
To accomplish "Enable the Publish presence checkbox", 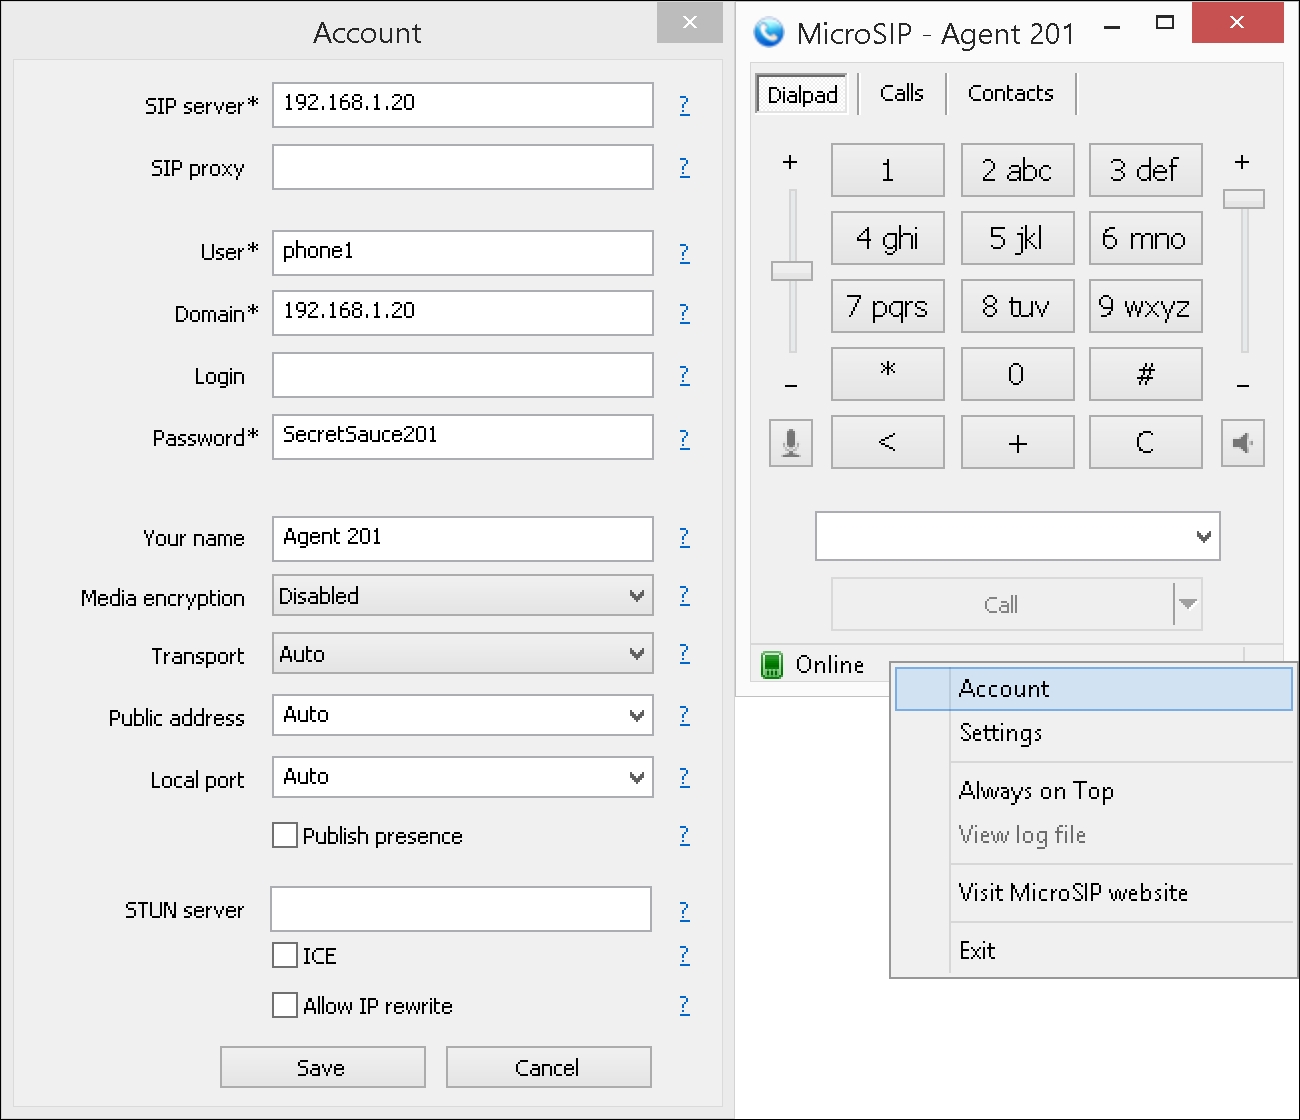I will (285, 835).
